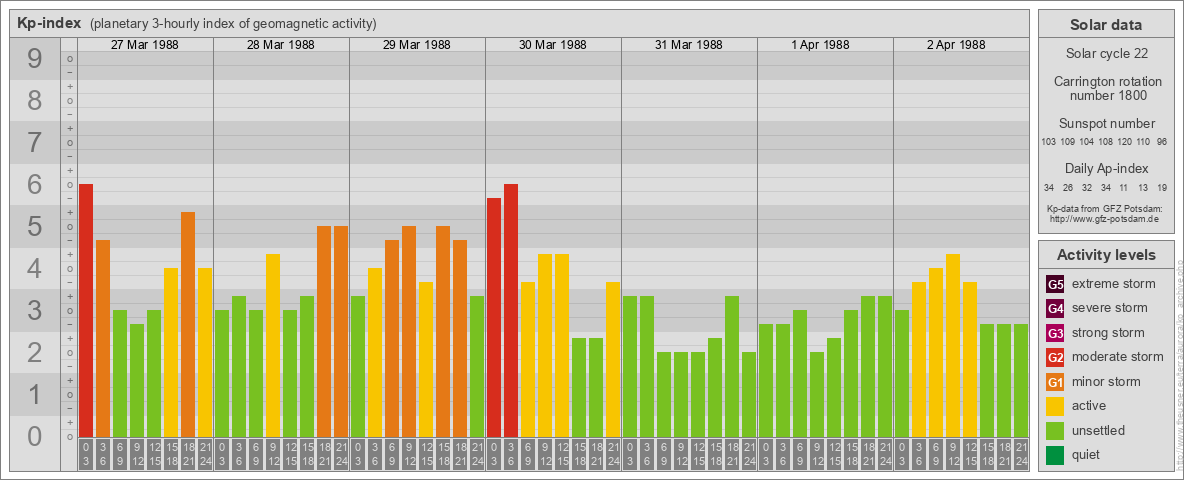This screenshot has height=480, width=1184.
Task: Click the green 21-24h bar on 29 Mar
Action: (476, 367)
